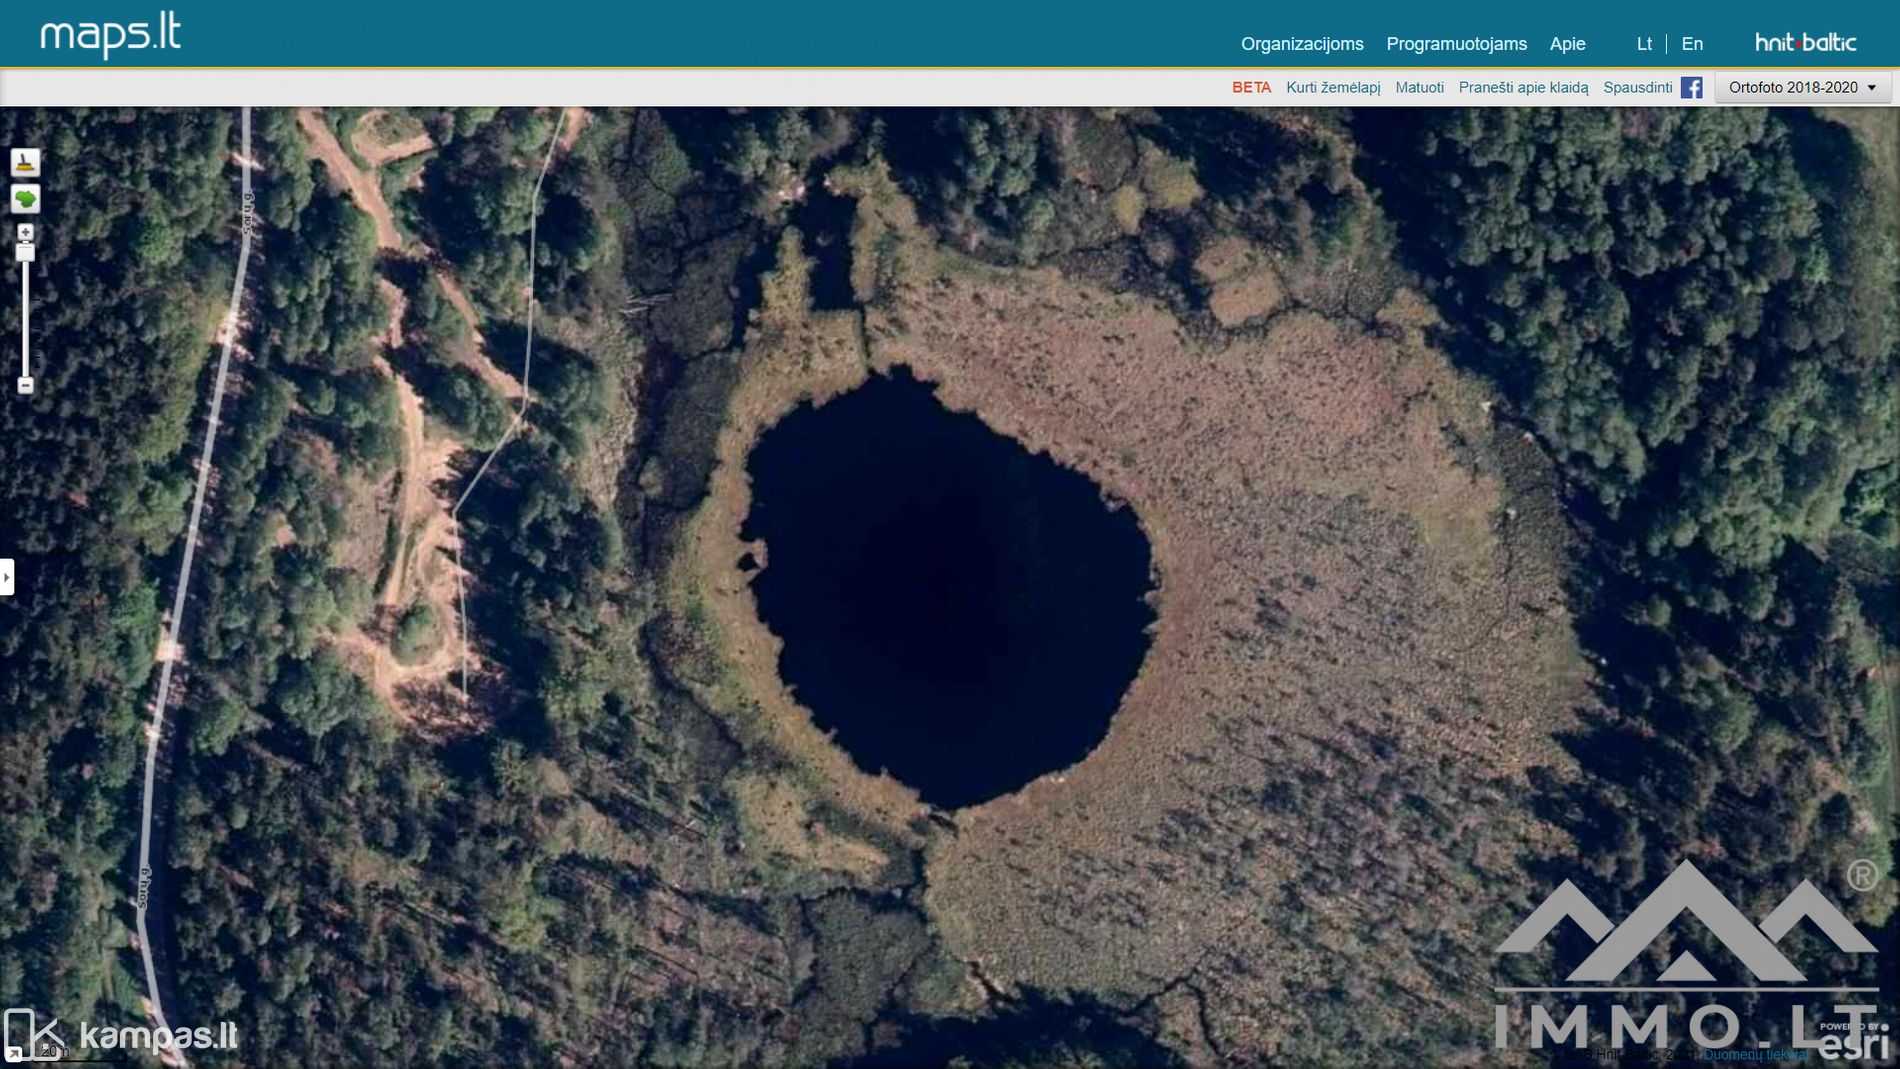
Task: Click the green Lithuania full-extent icon
Action: (25, 199)
